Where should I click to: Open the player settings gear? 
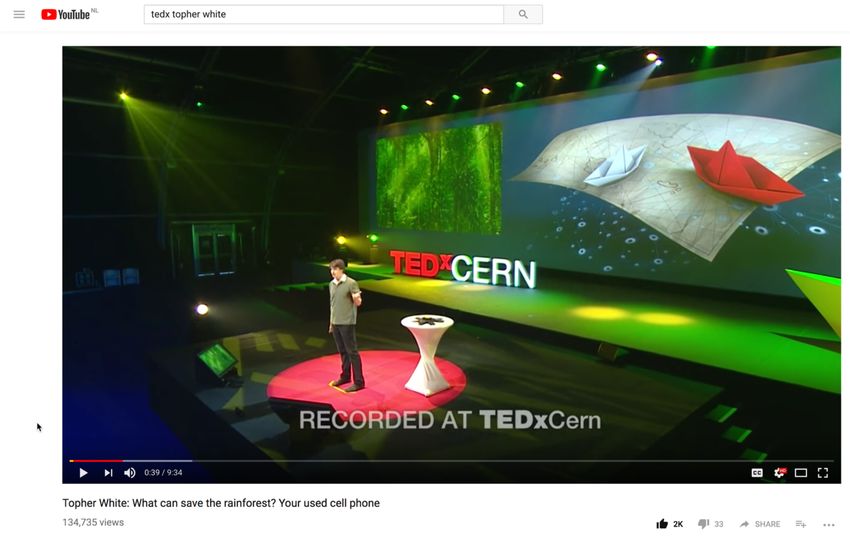tap(780, 473)
